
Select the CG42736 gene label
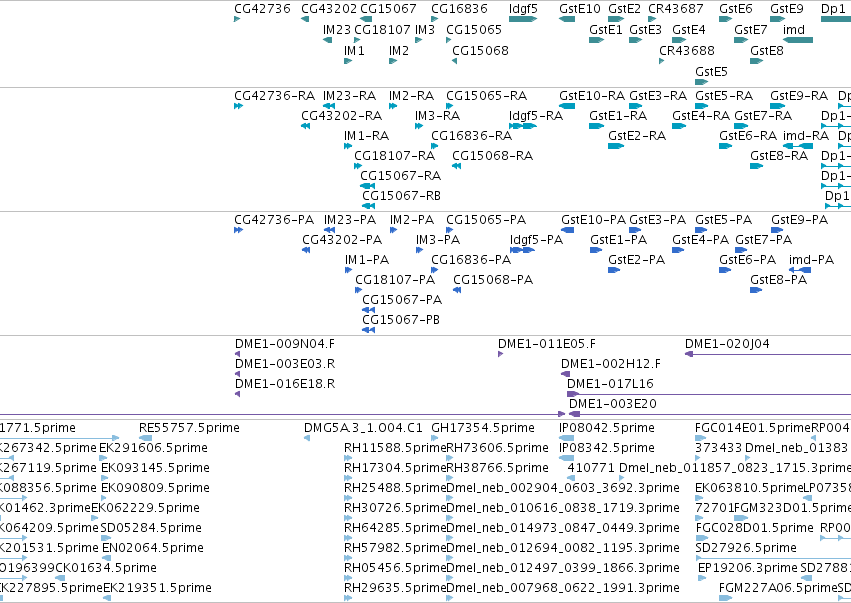click(x=262, y=9)
